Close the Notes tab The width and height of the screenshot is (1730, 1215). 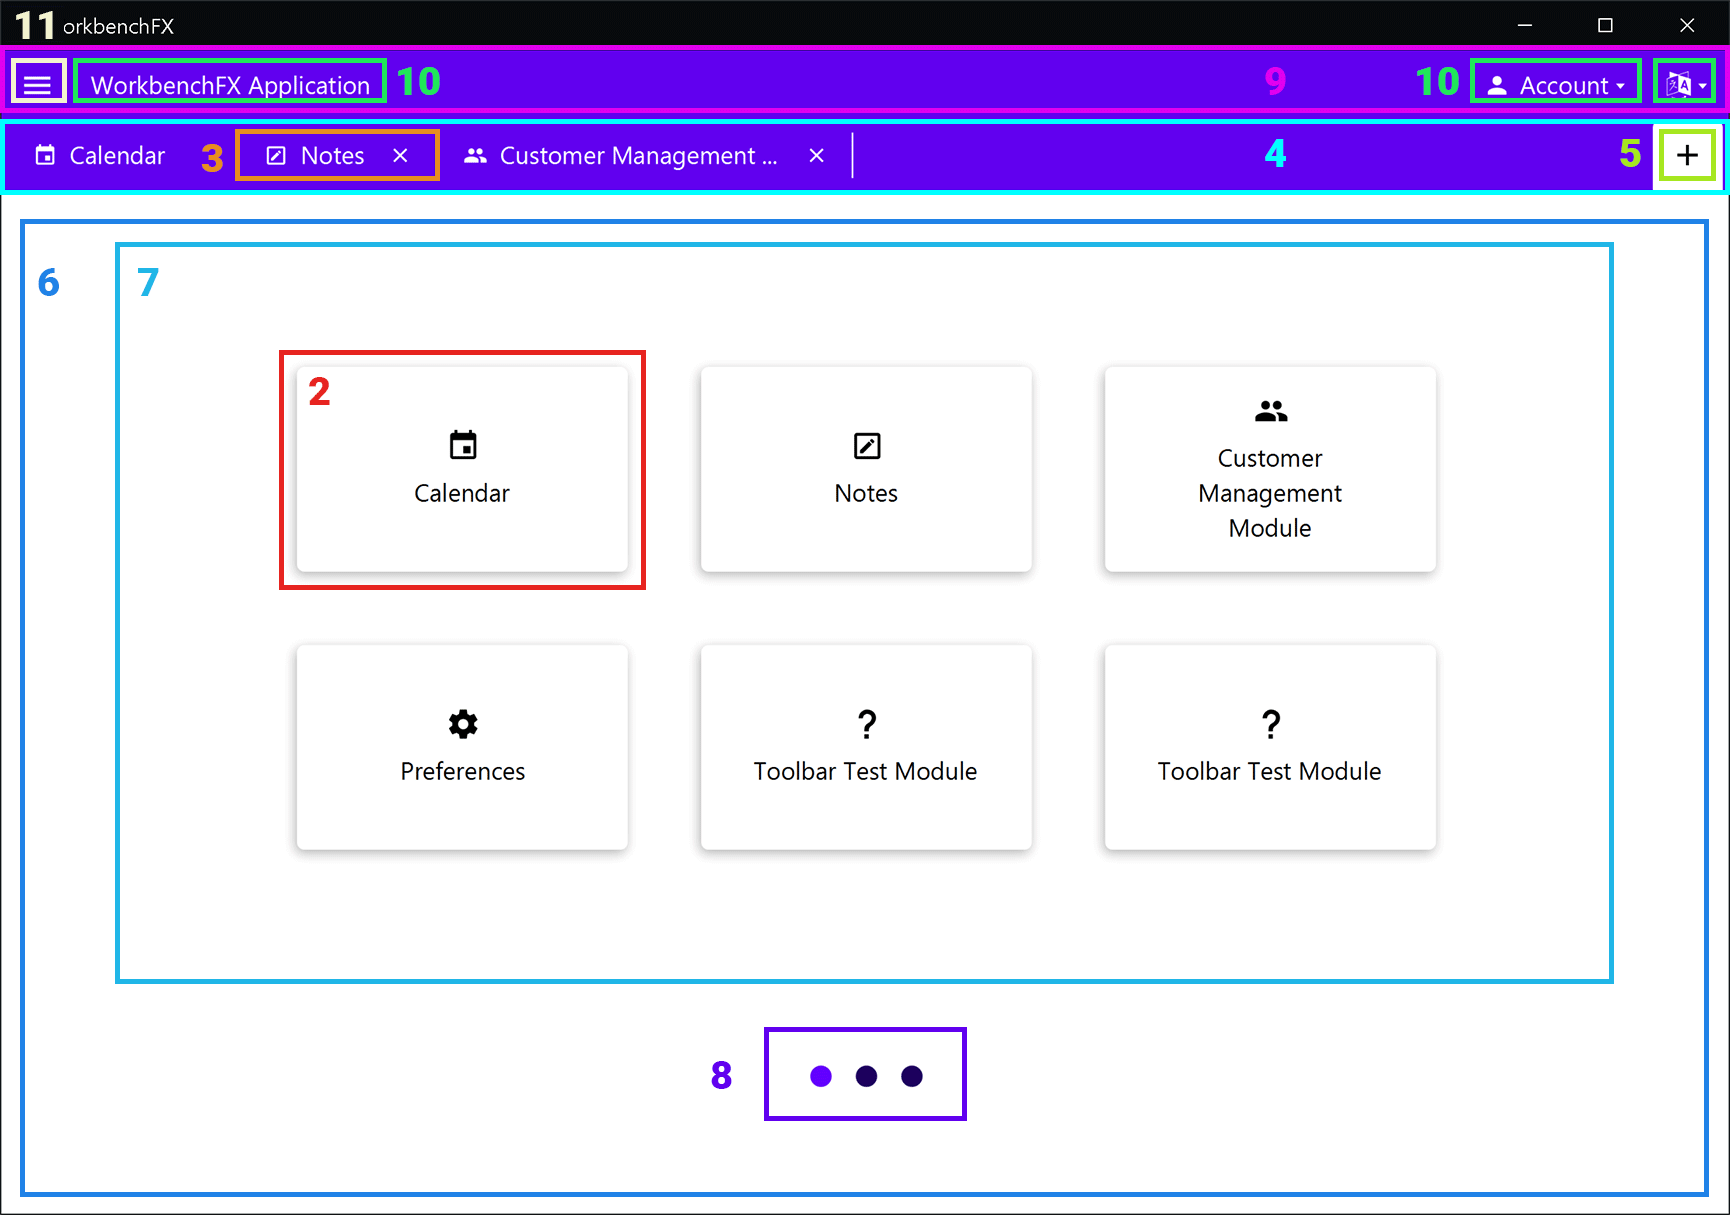tap(400, 156)
